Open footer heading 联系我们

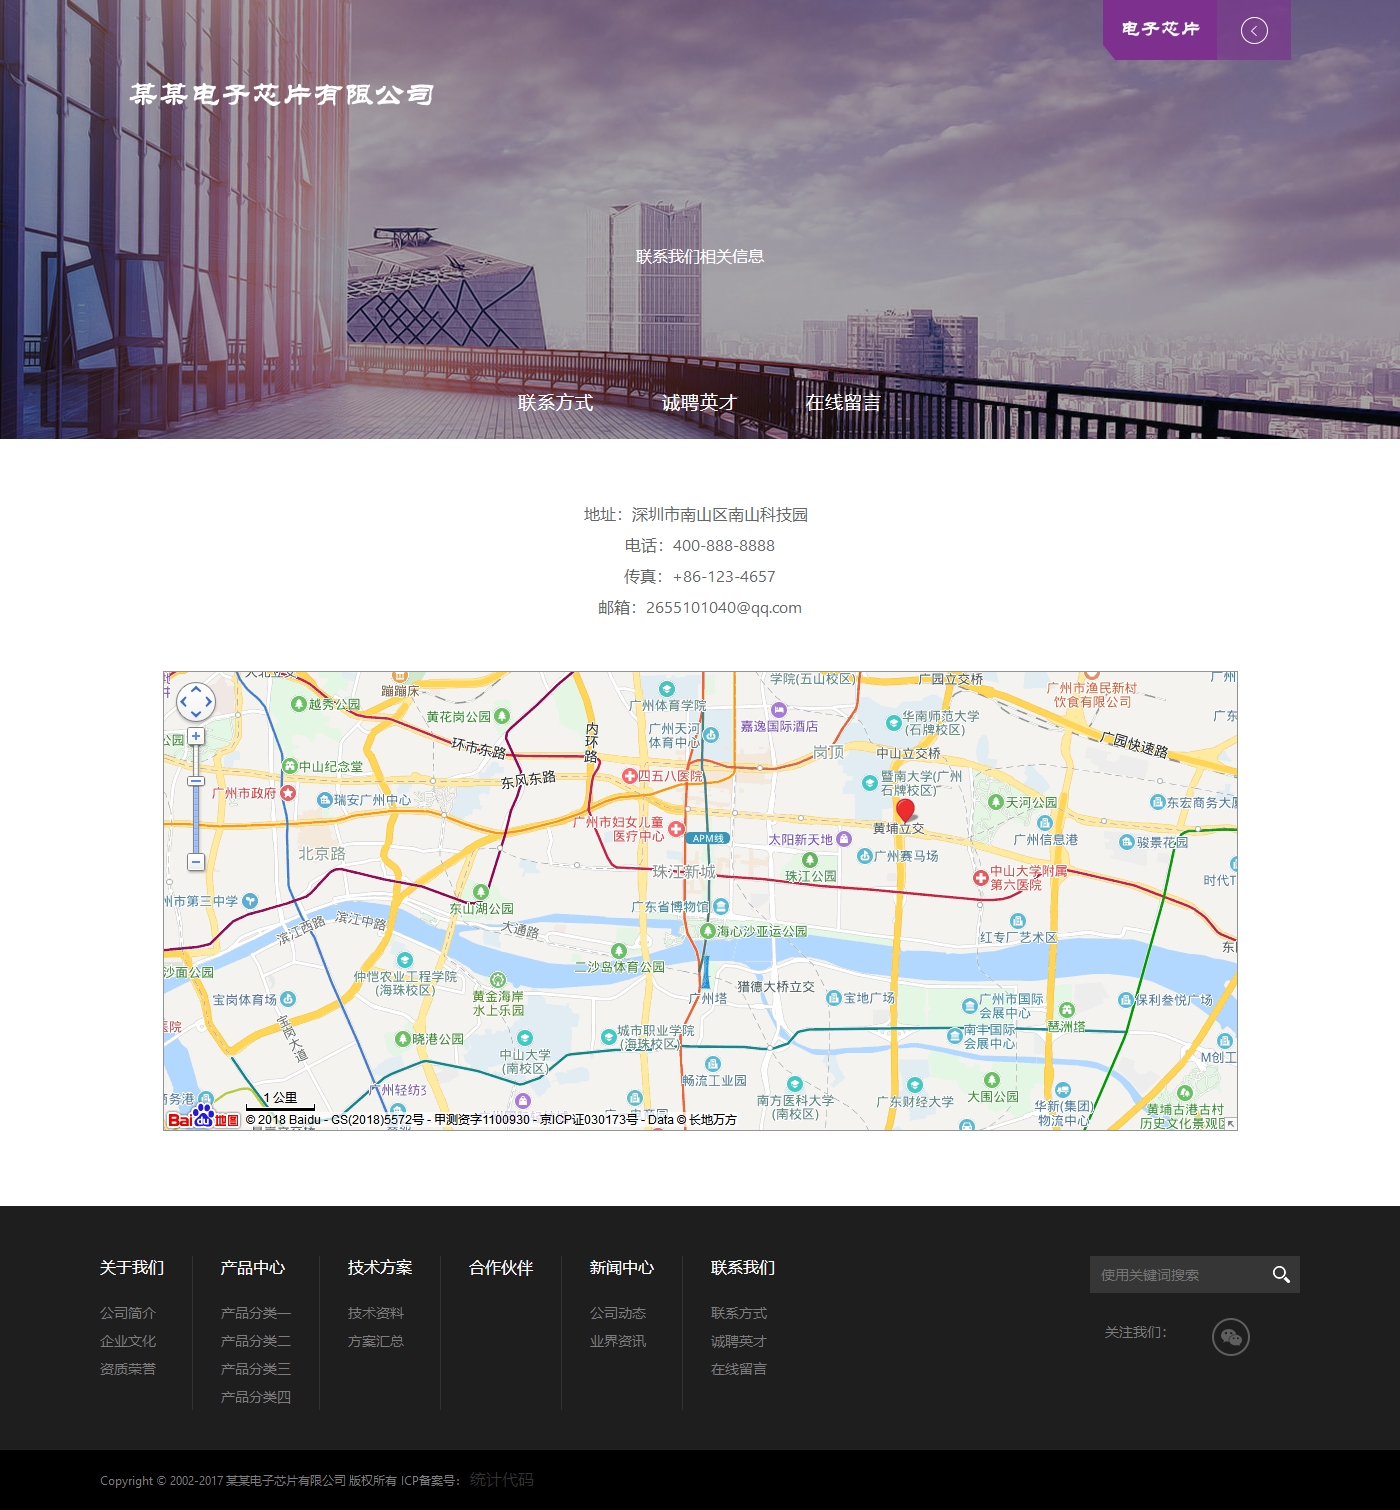point(743,1267)
